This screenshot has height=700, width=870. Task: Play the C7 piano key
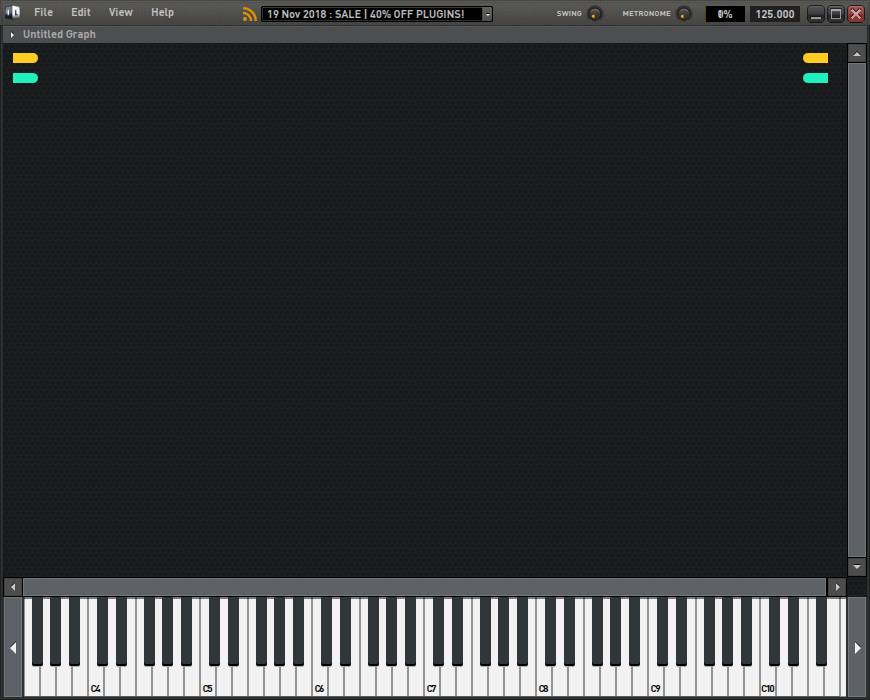[x=432, y=683]
